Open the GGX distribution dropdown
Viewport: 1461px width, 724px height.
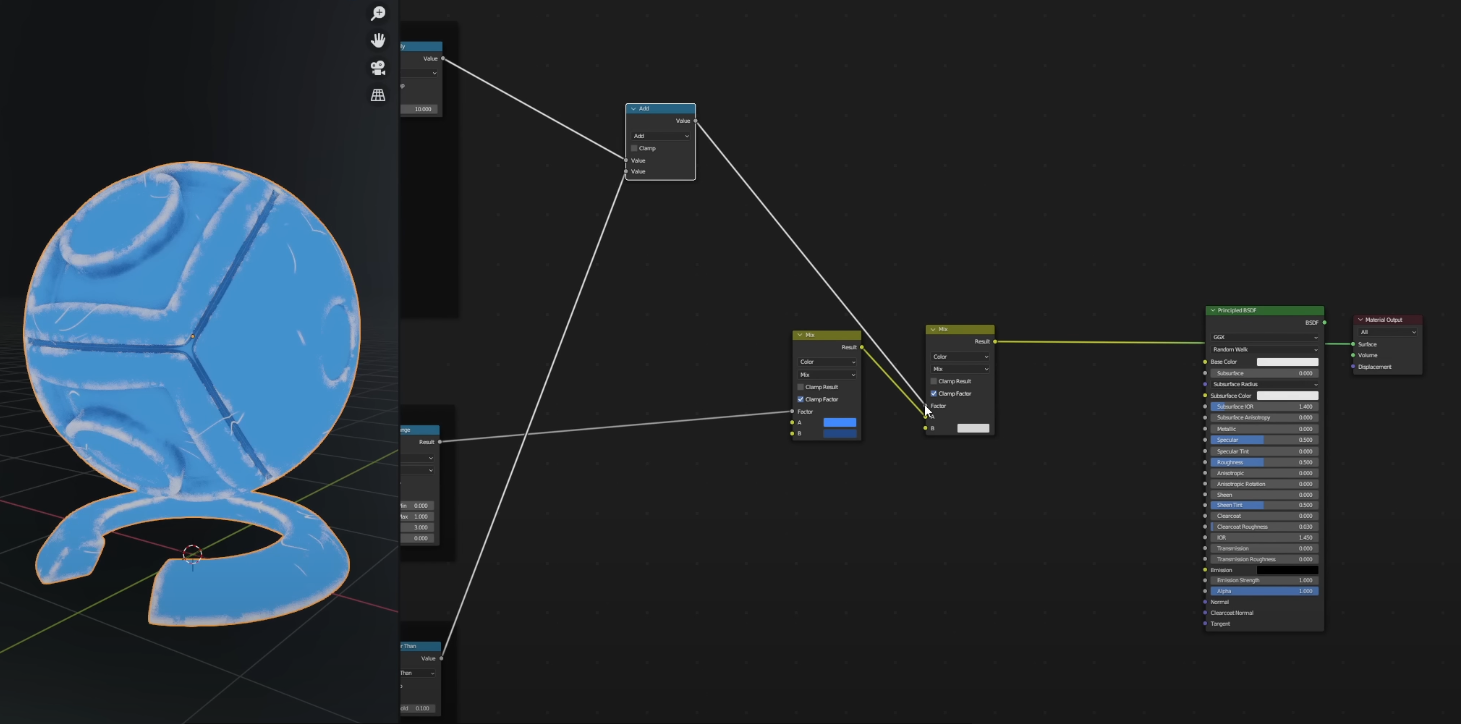1264,337
